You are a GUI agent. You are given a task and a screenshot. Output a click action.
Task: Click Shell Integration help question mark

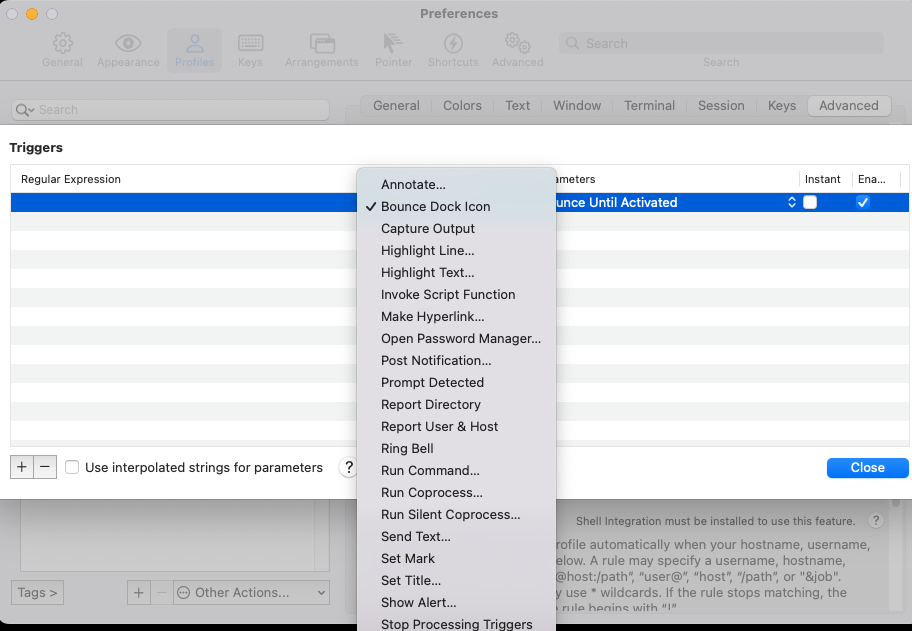pos(875,521)
